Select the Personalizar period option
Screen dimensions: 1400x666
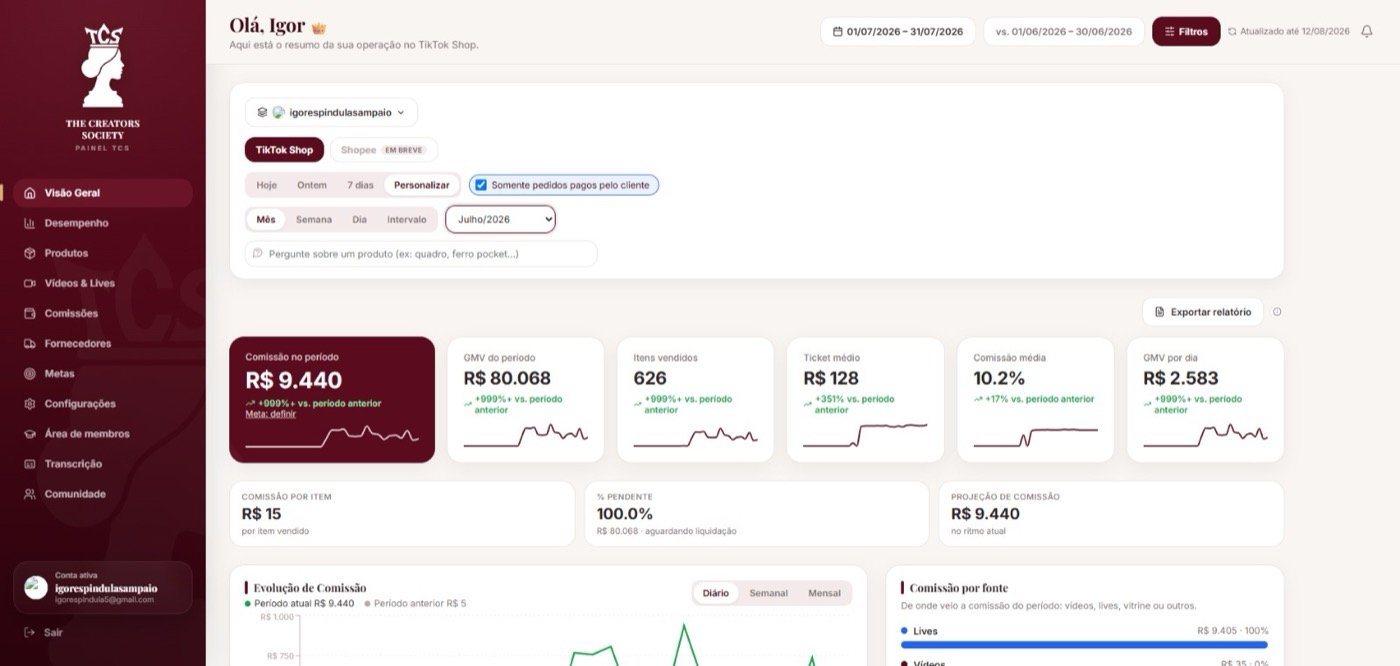click(421, 185)
